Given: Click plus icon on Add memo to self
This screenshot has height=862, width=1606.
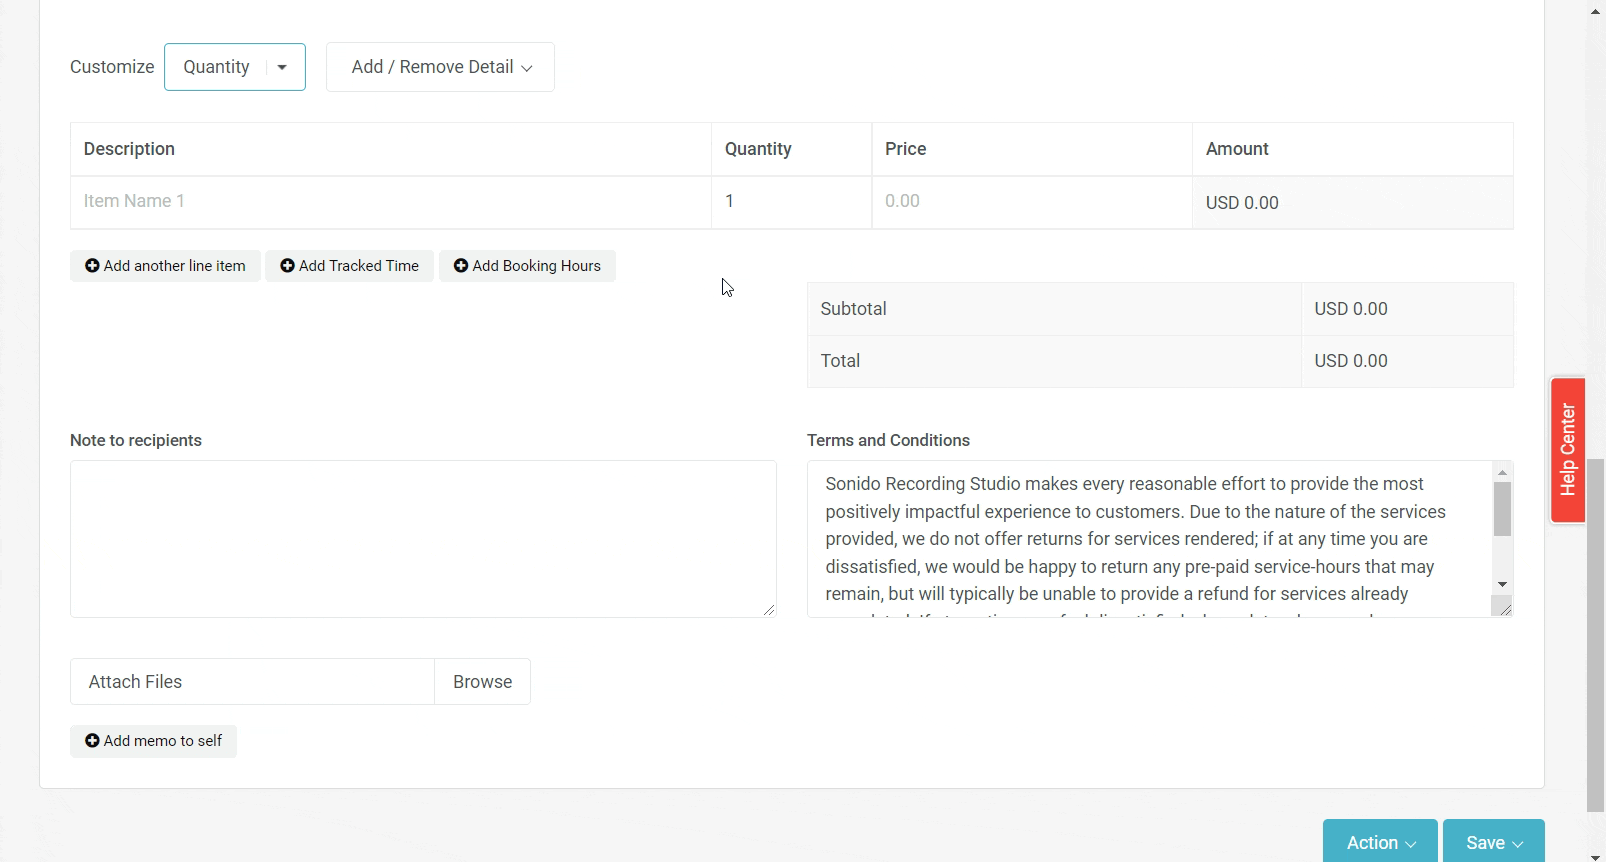Looking at the screenshot, I should tap(92, 741).
